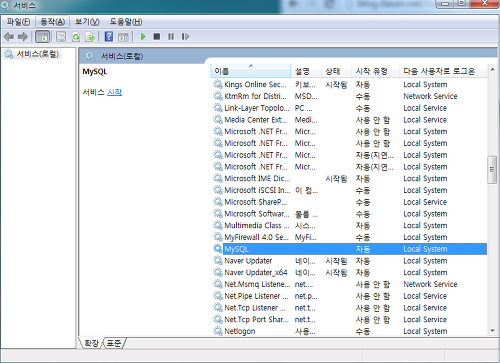Viewport: 500px width, 363px height.
Task: Open the properties toolbar icon
Action: coord(61,37)
